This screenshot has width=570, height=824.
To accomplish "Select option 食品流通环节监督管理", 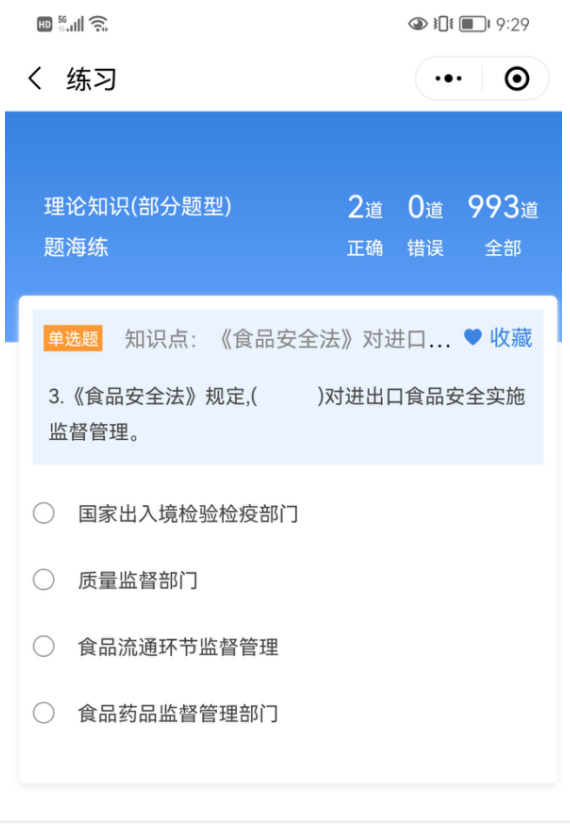I will (156, 647).
